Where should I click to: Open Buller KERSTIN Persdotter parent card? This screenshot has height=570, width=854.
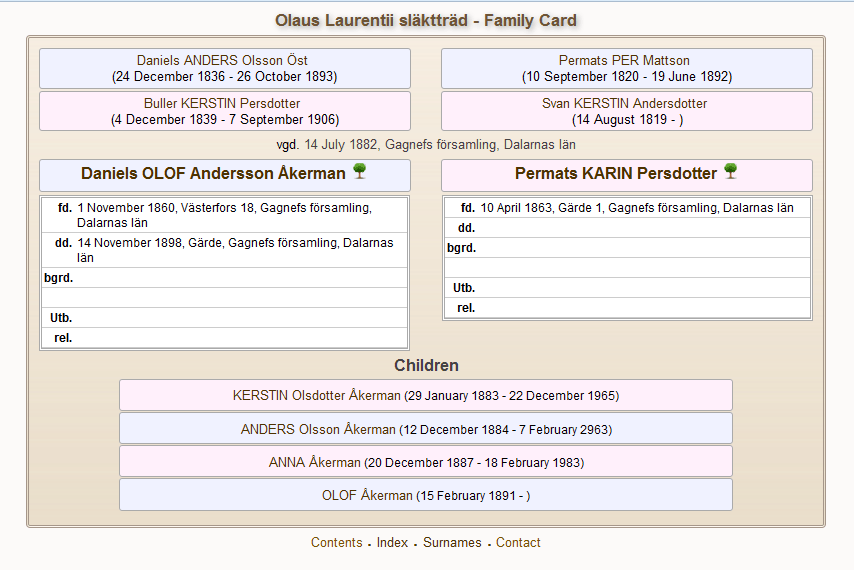(x=225, y=111)
